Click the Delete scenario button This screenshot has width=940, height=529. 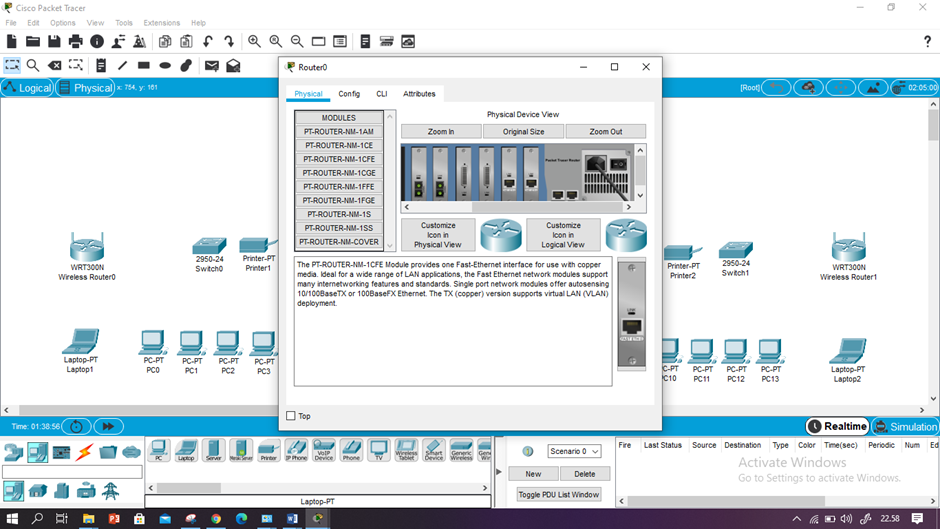click(585, 474)
